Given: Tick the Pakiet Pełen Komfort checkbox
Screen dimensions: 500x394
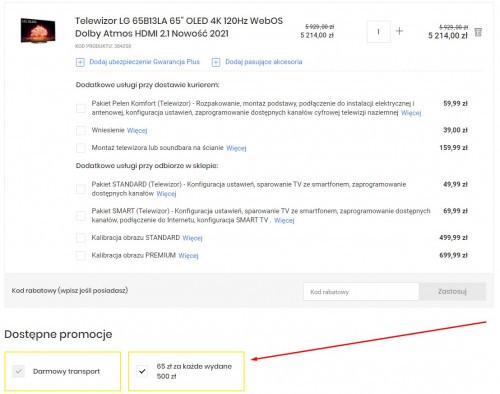Looking at the screenshot, I should tap(81, 108).
